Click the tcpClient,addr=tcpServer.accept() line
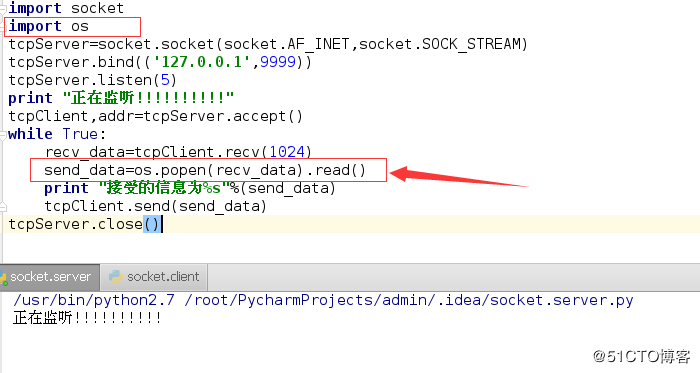700x373 pixels. pos(155,116)
